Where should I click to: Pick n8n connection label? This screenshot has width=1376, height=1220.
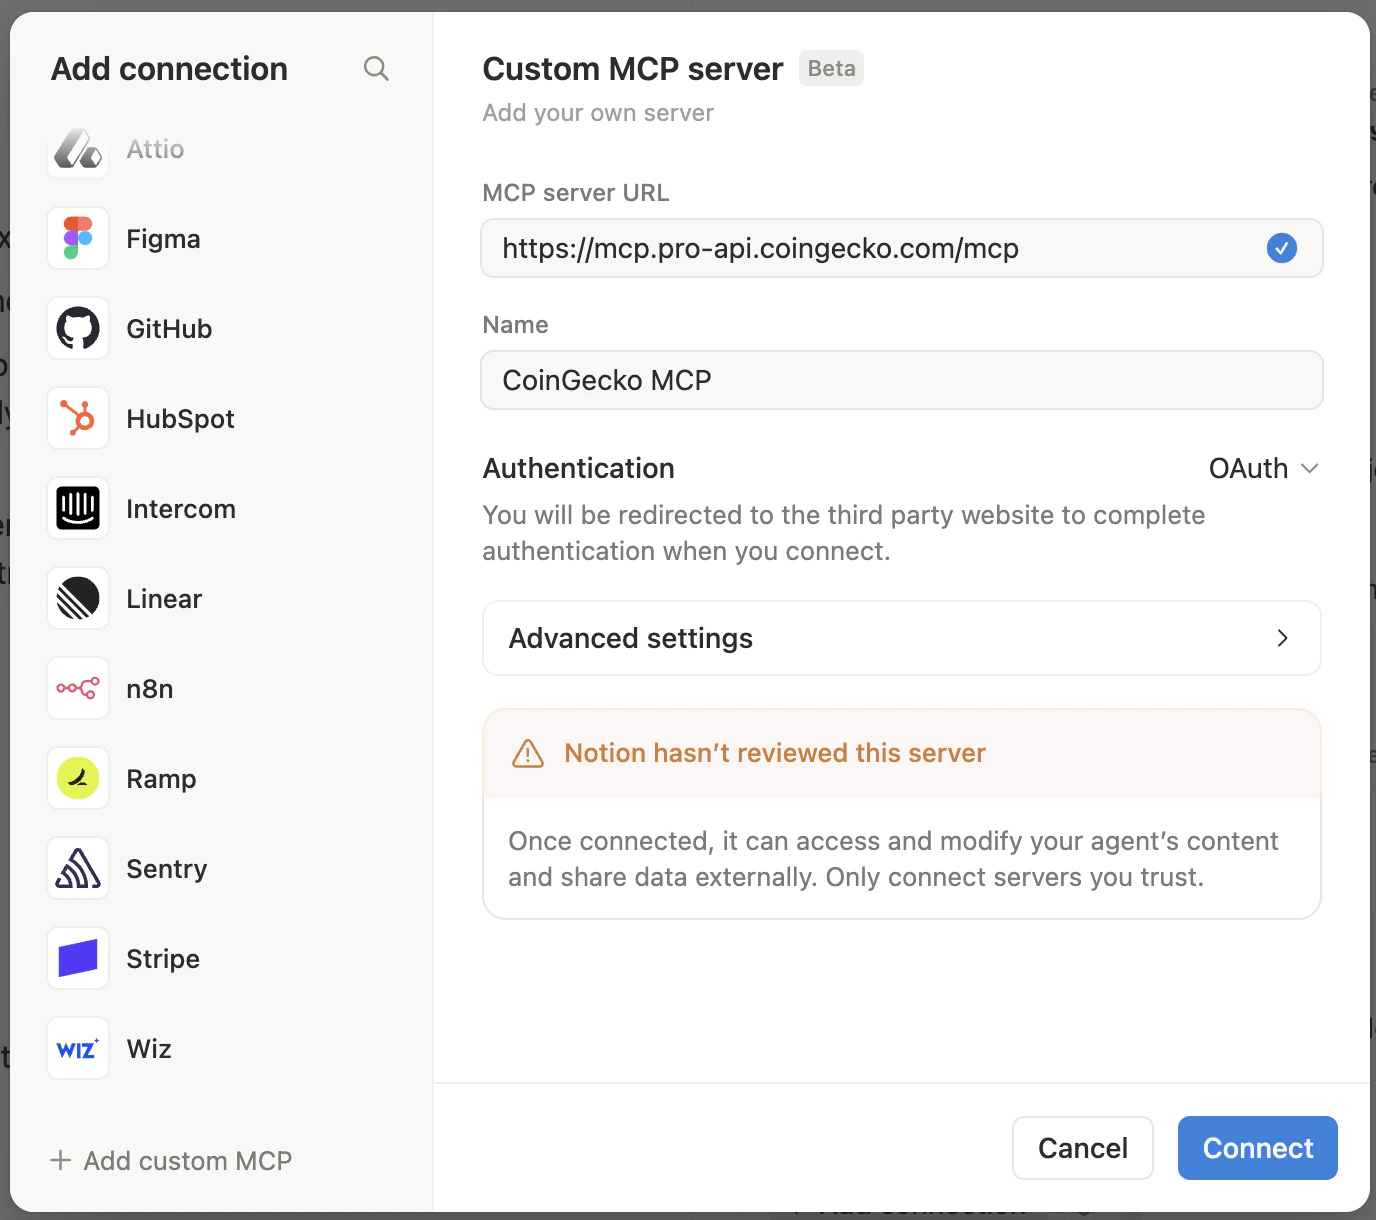pos(150,689)
